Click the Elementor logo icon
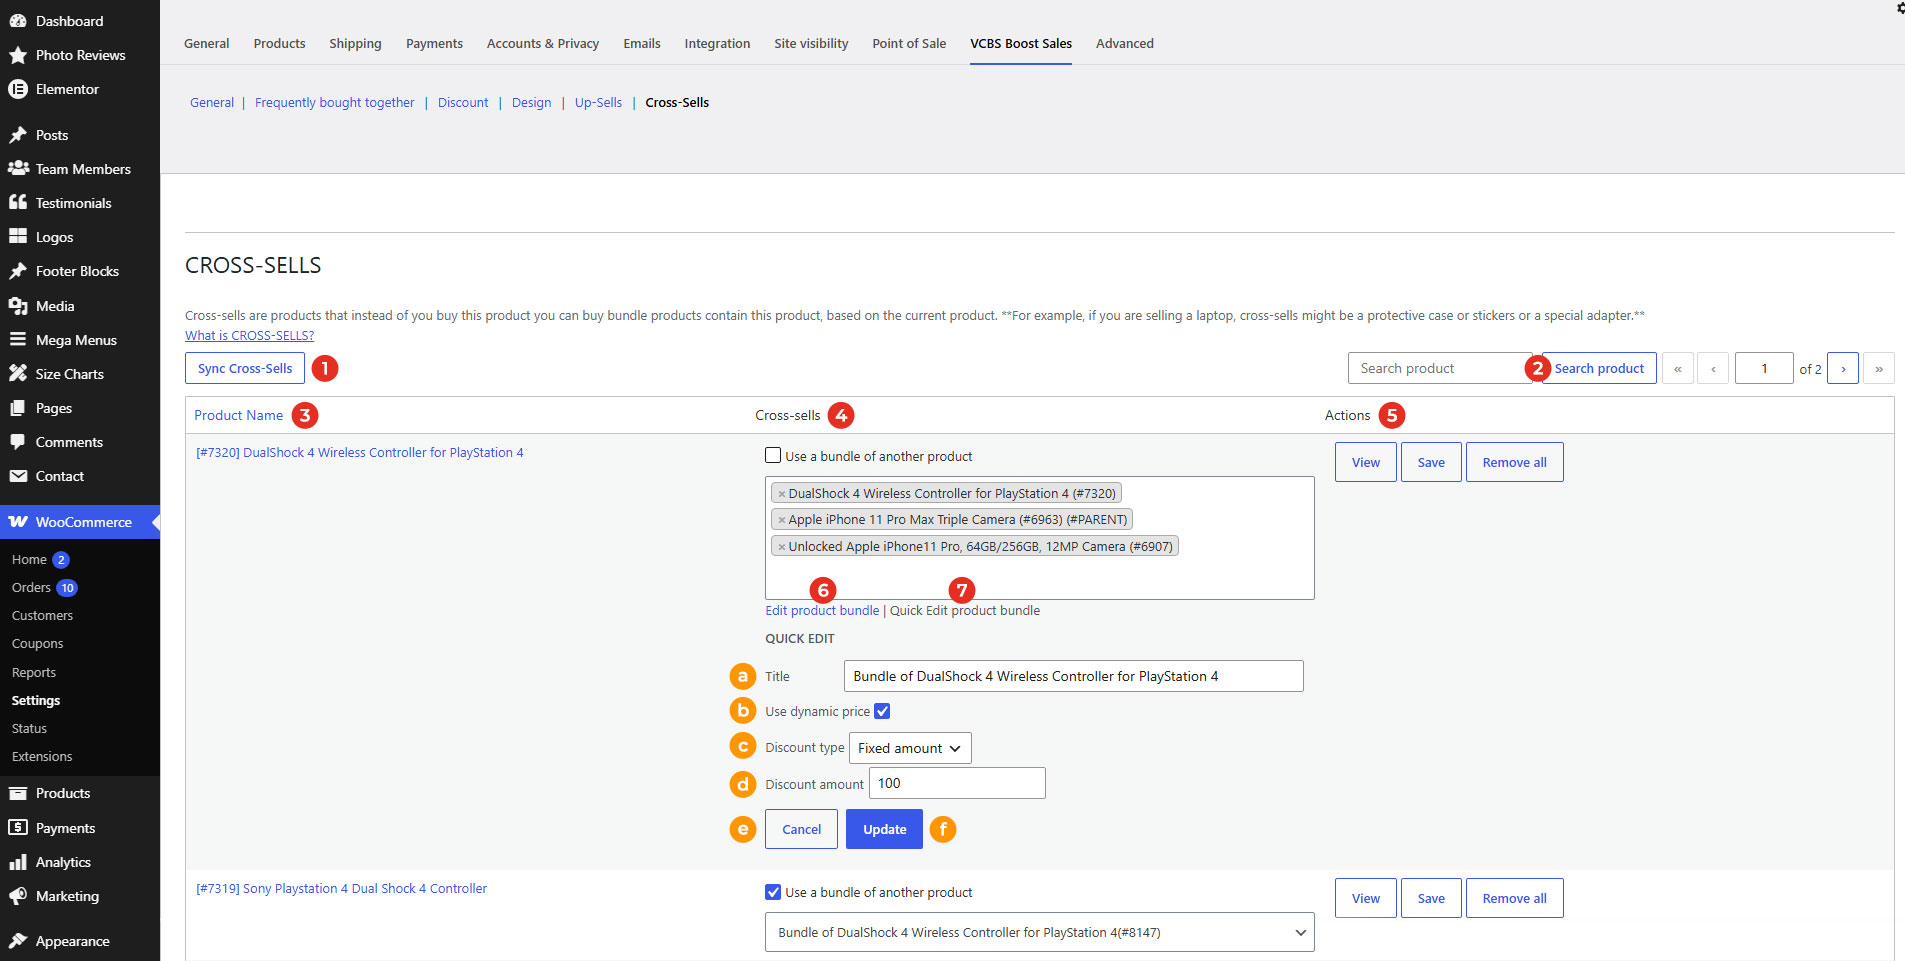Screen dimensions: 1905x961 pos(18,89)
